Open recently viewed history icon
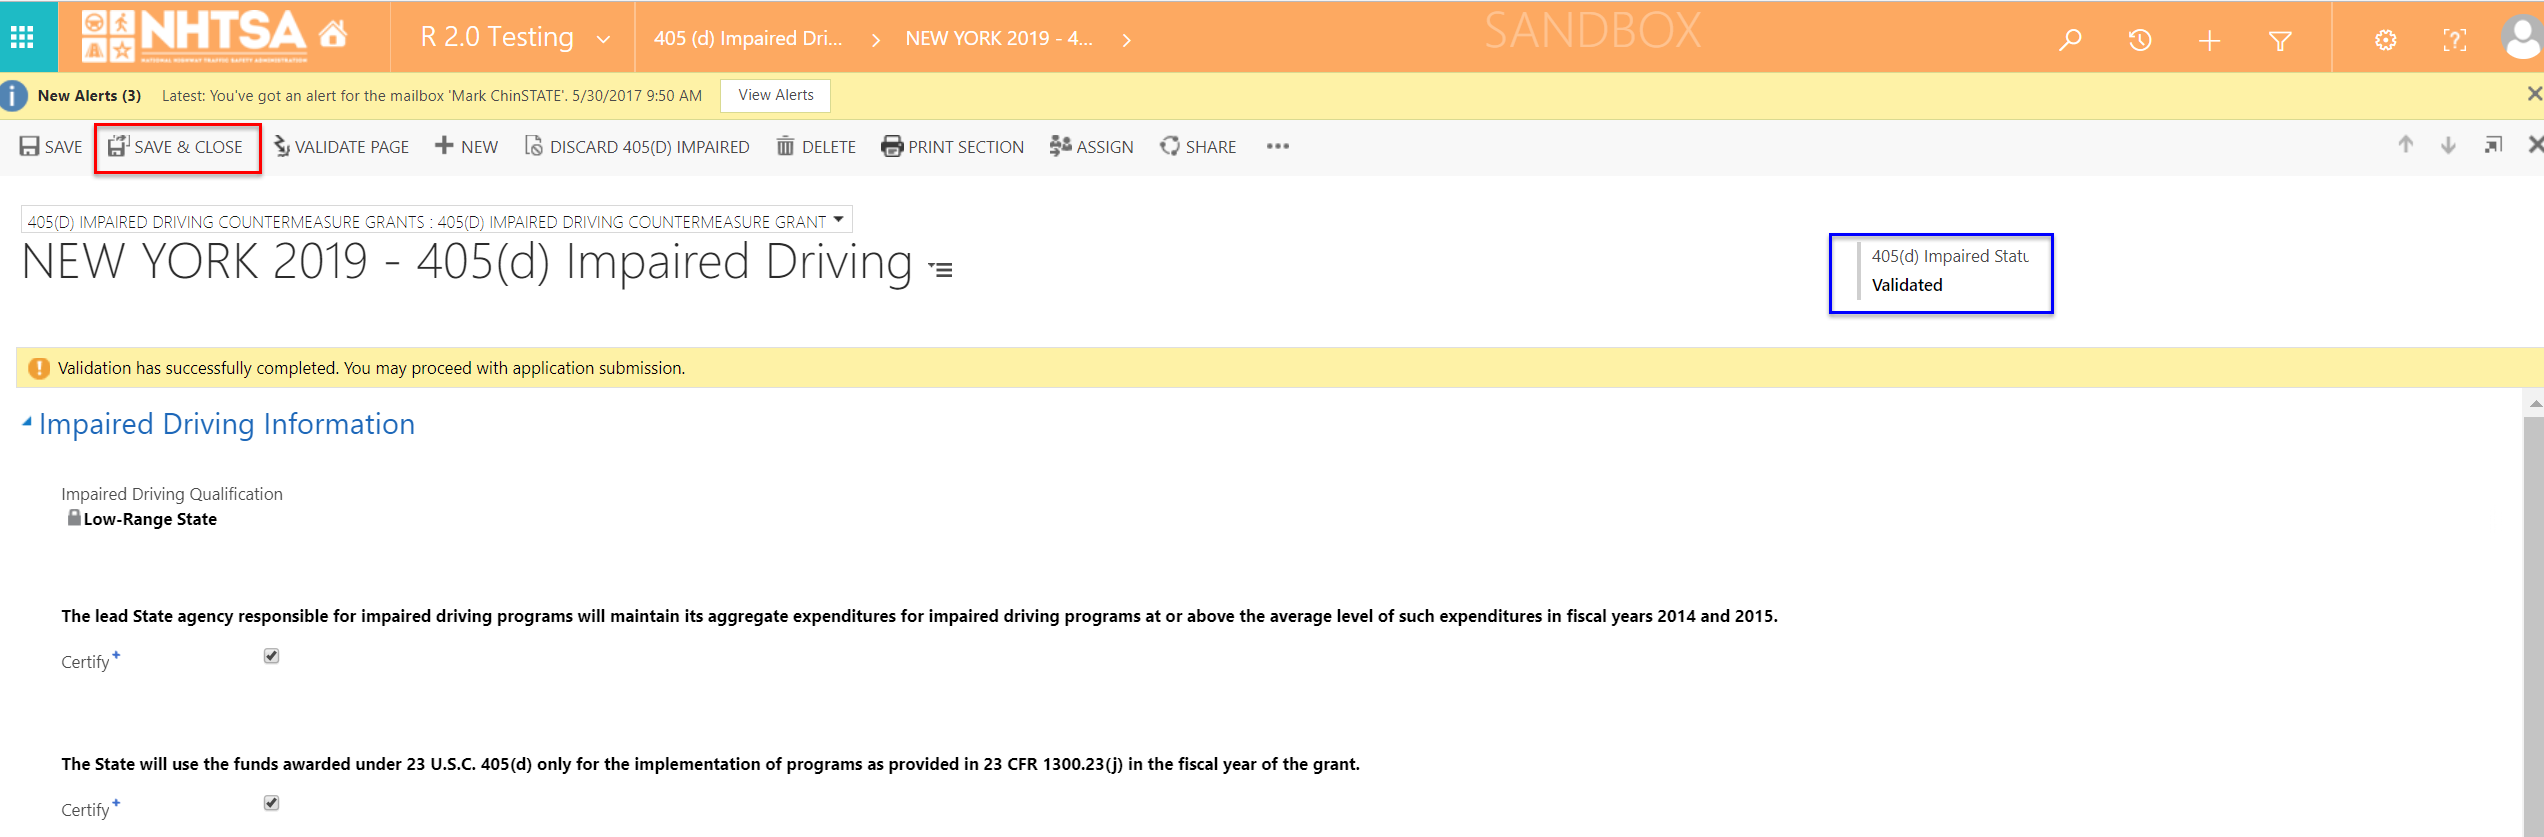Viewport: 2544px width, 837px height. point(2140,40)
